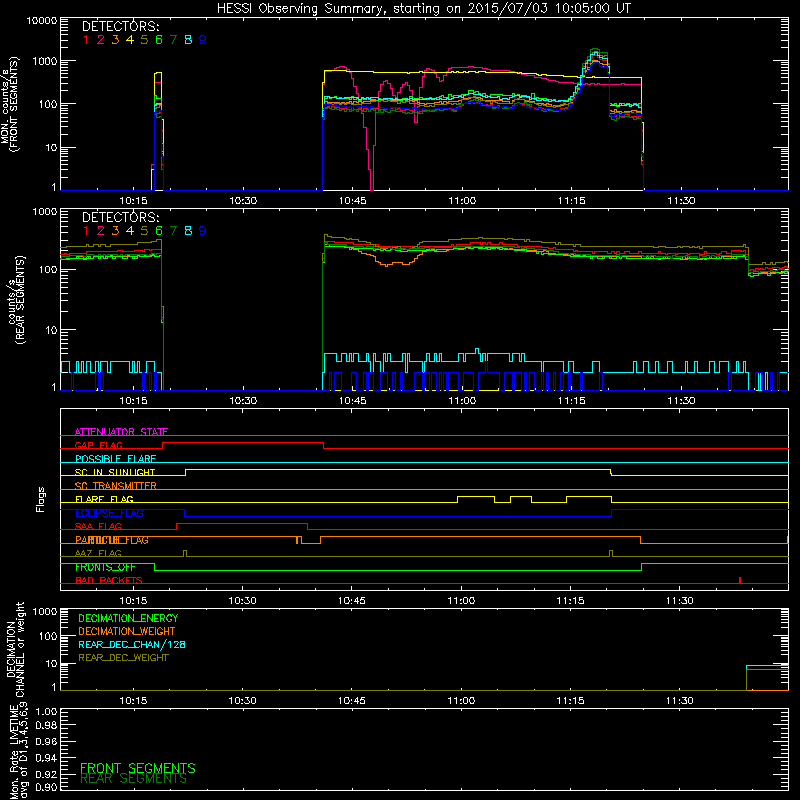Click the REAR SEGMENTS livetime legend label
Viewport: 800px width, 800px height.
[133, 779]
